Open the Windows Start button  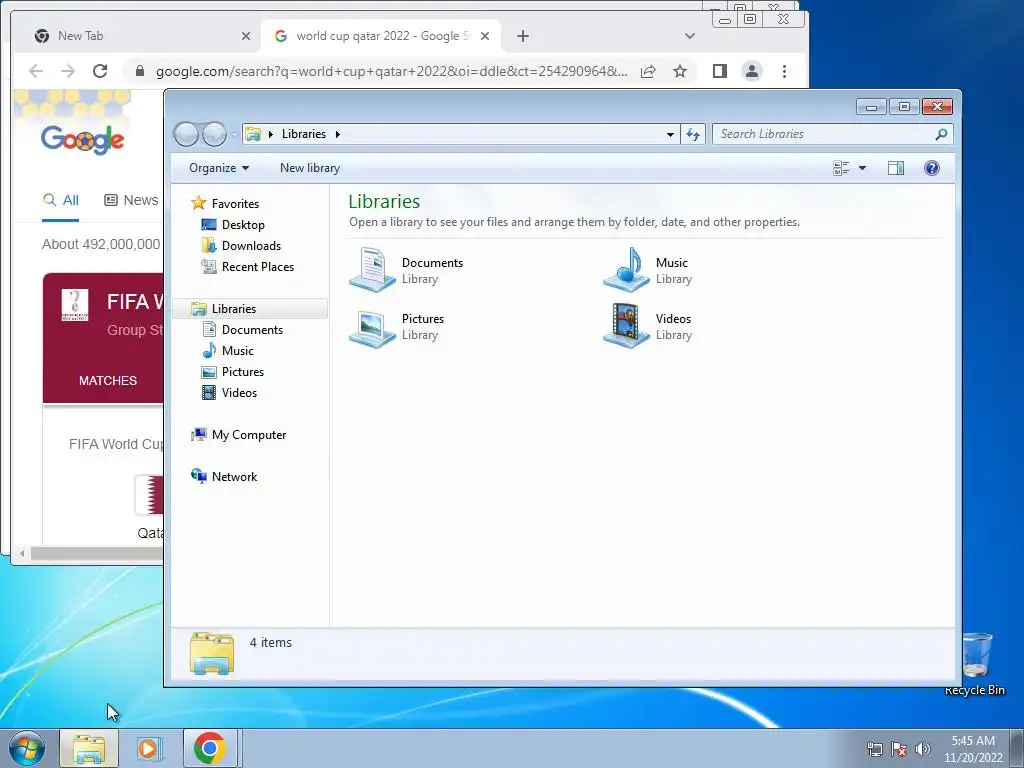27,748
